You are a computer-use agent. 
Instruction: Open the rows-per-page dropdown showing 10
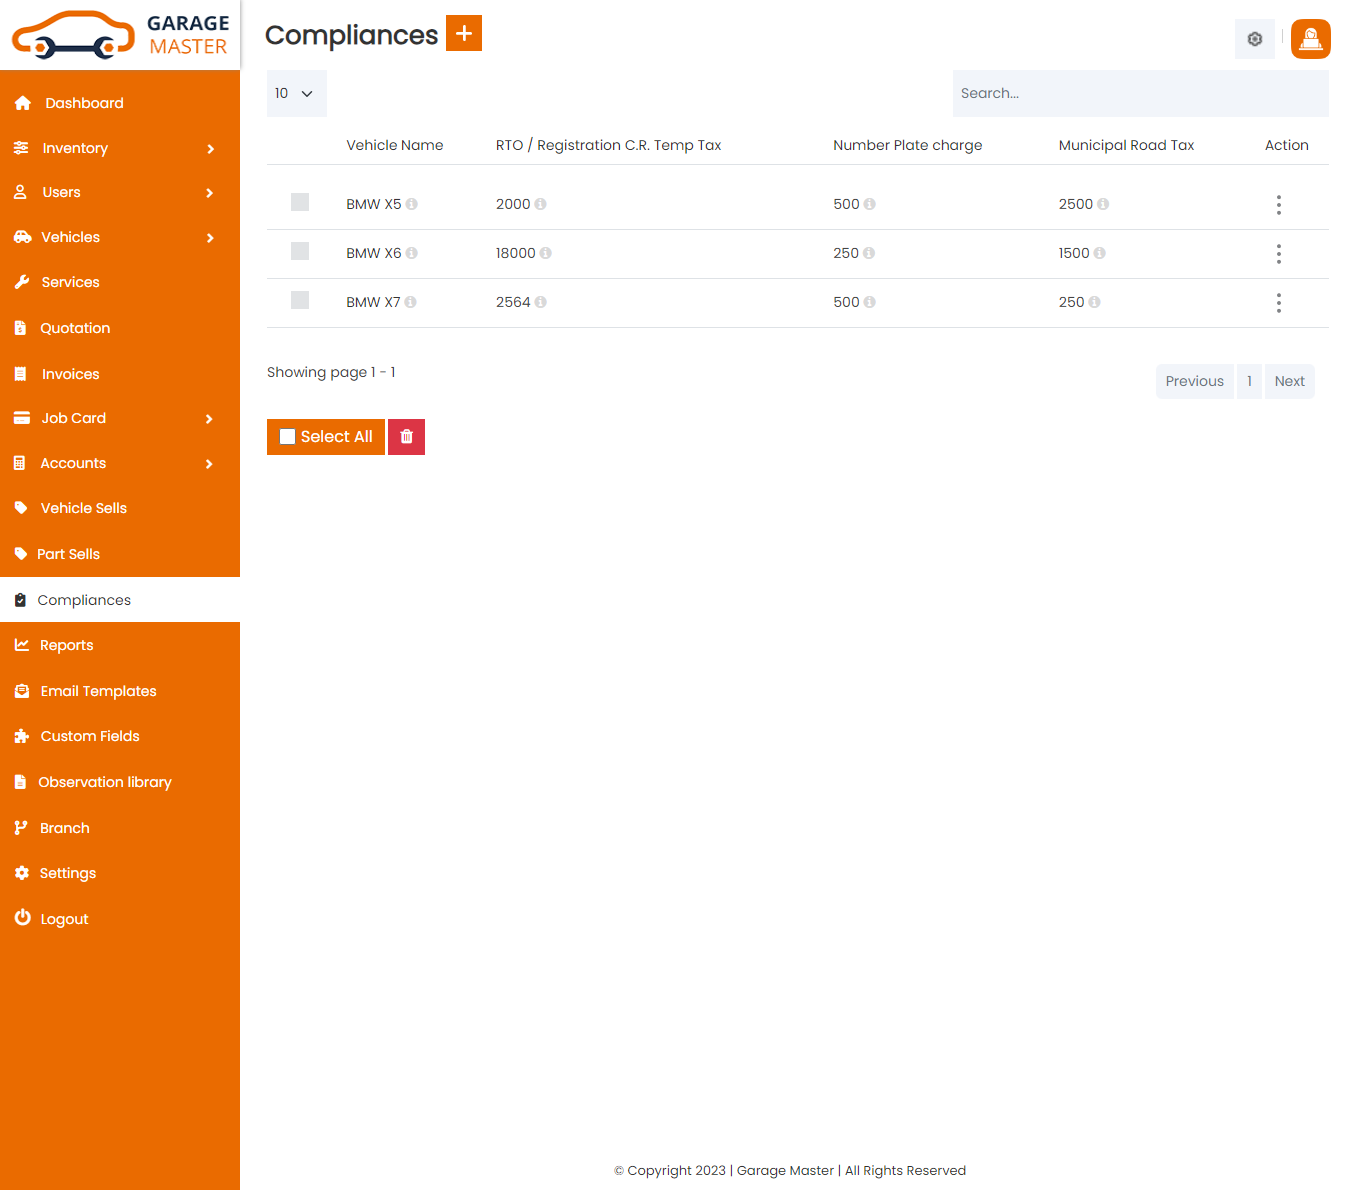coord(296,93)
